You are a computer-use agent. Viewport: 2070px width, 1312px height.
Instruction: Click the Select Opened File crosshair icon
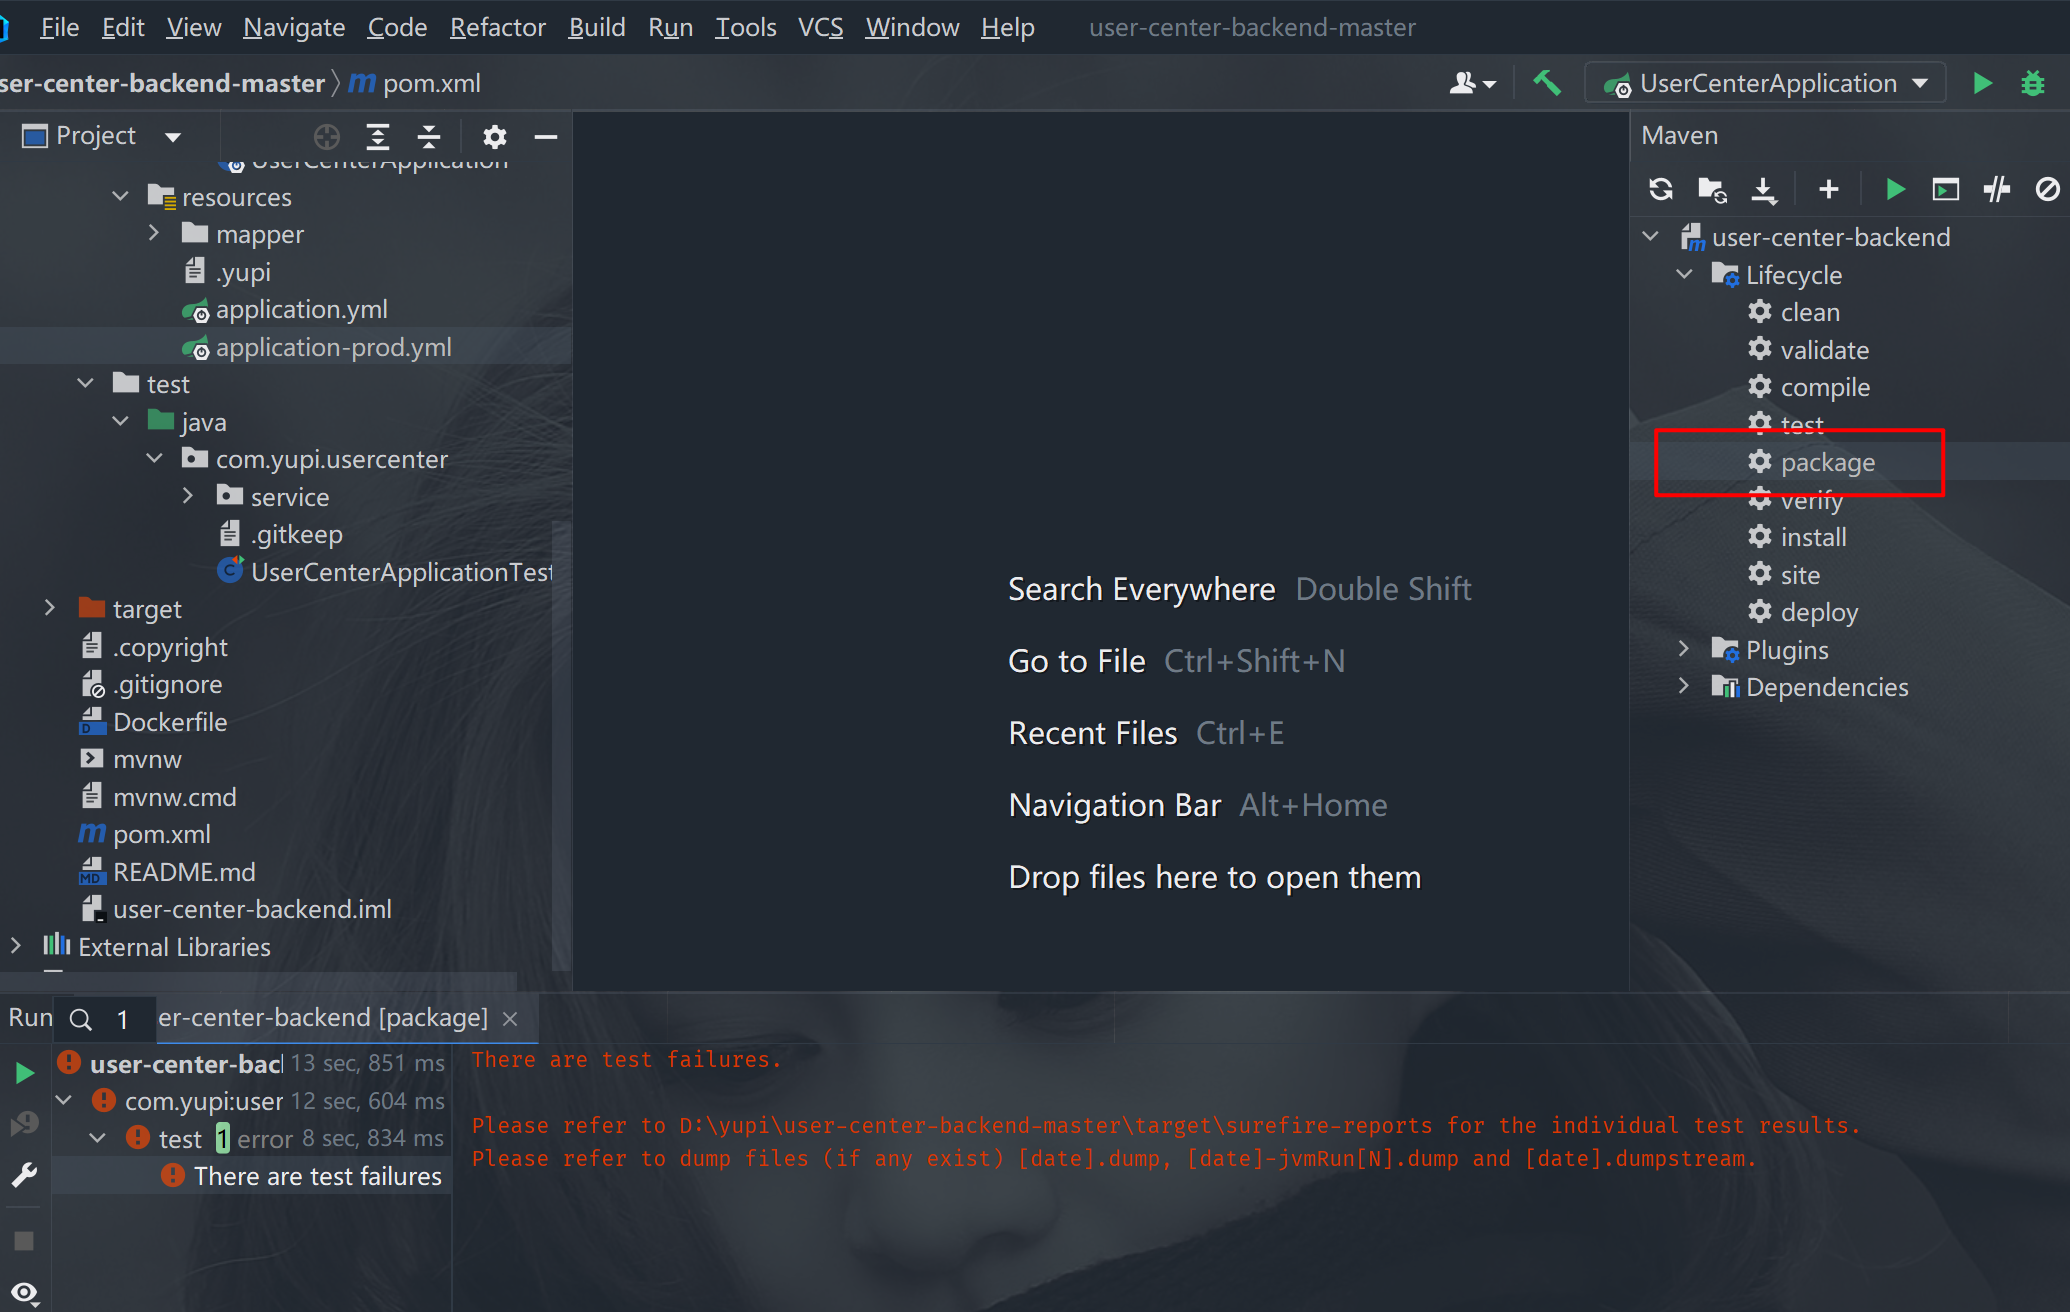[x=327, y=136]
